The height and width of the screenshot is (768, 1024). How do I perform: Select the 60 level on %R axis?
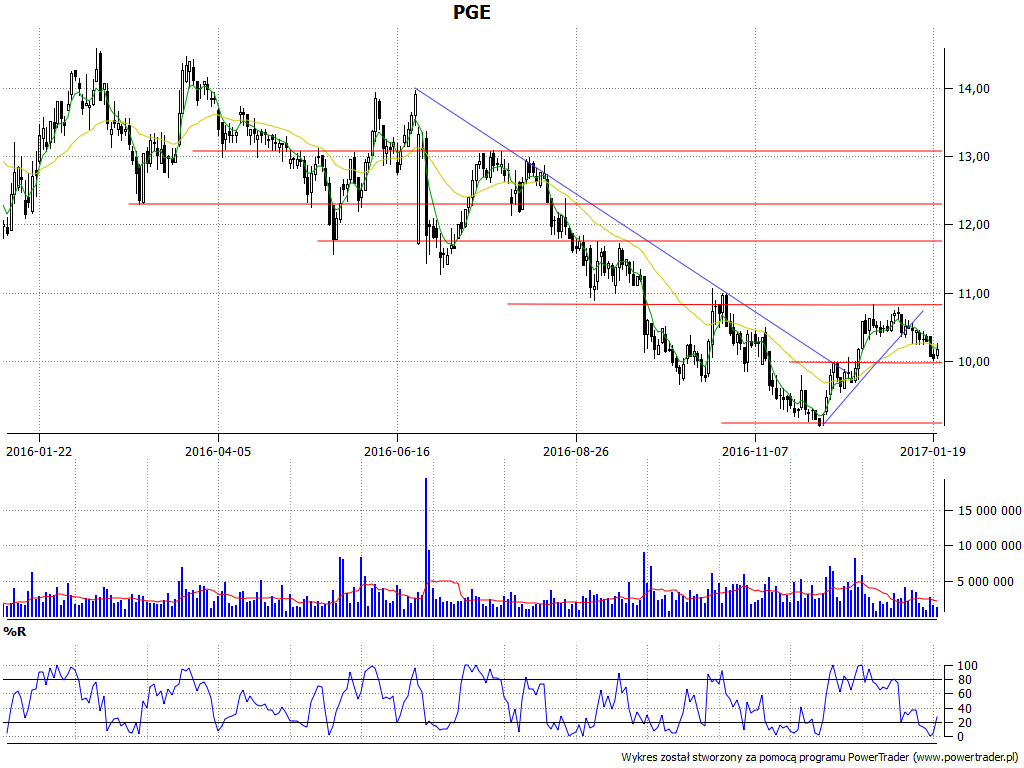(x=965, y=694)
